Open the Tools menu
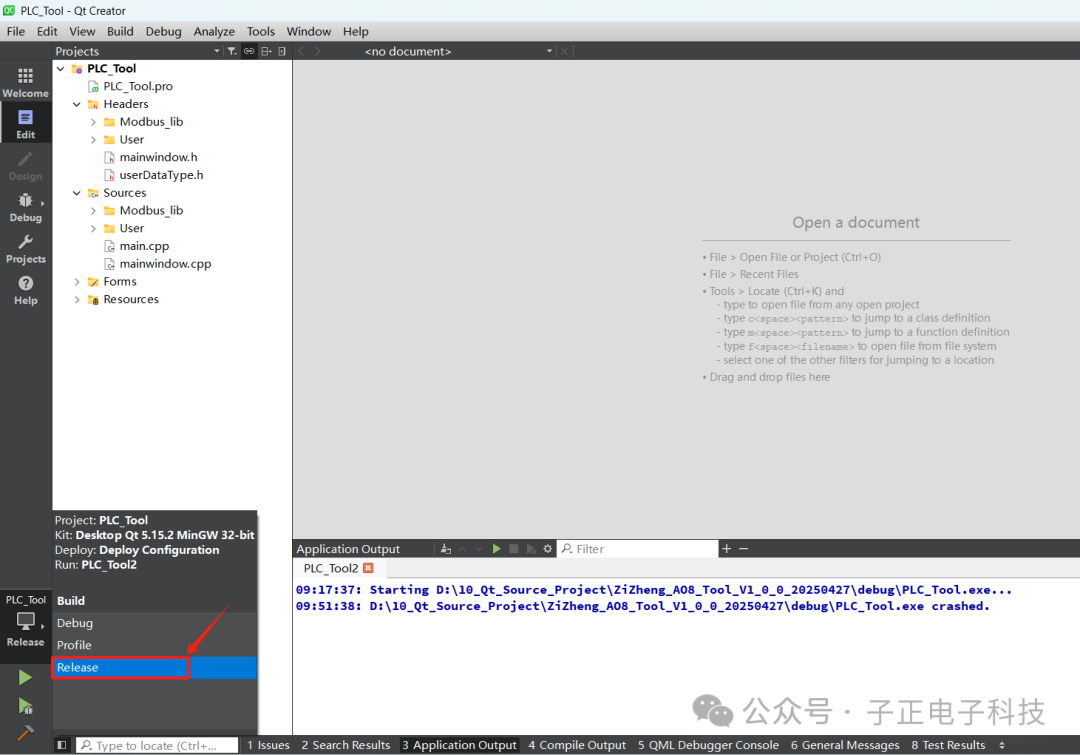This screenshot has width=1080, height=755. point(260,31)
